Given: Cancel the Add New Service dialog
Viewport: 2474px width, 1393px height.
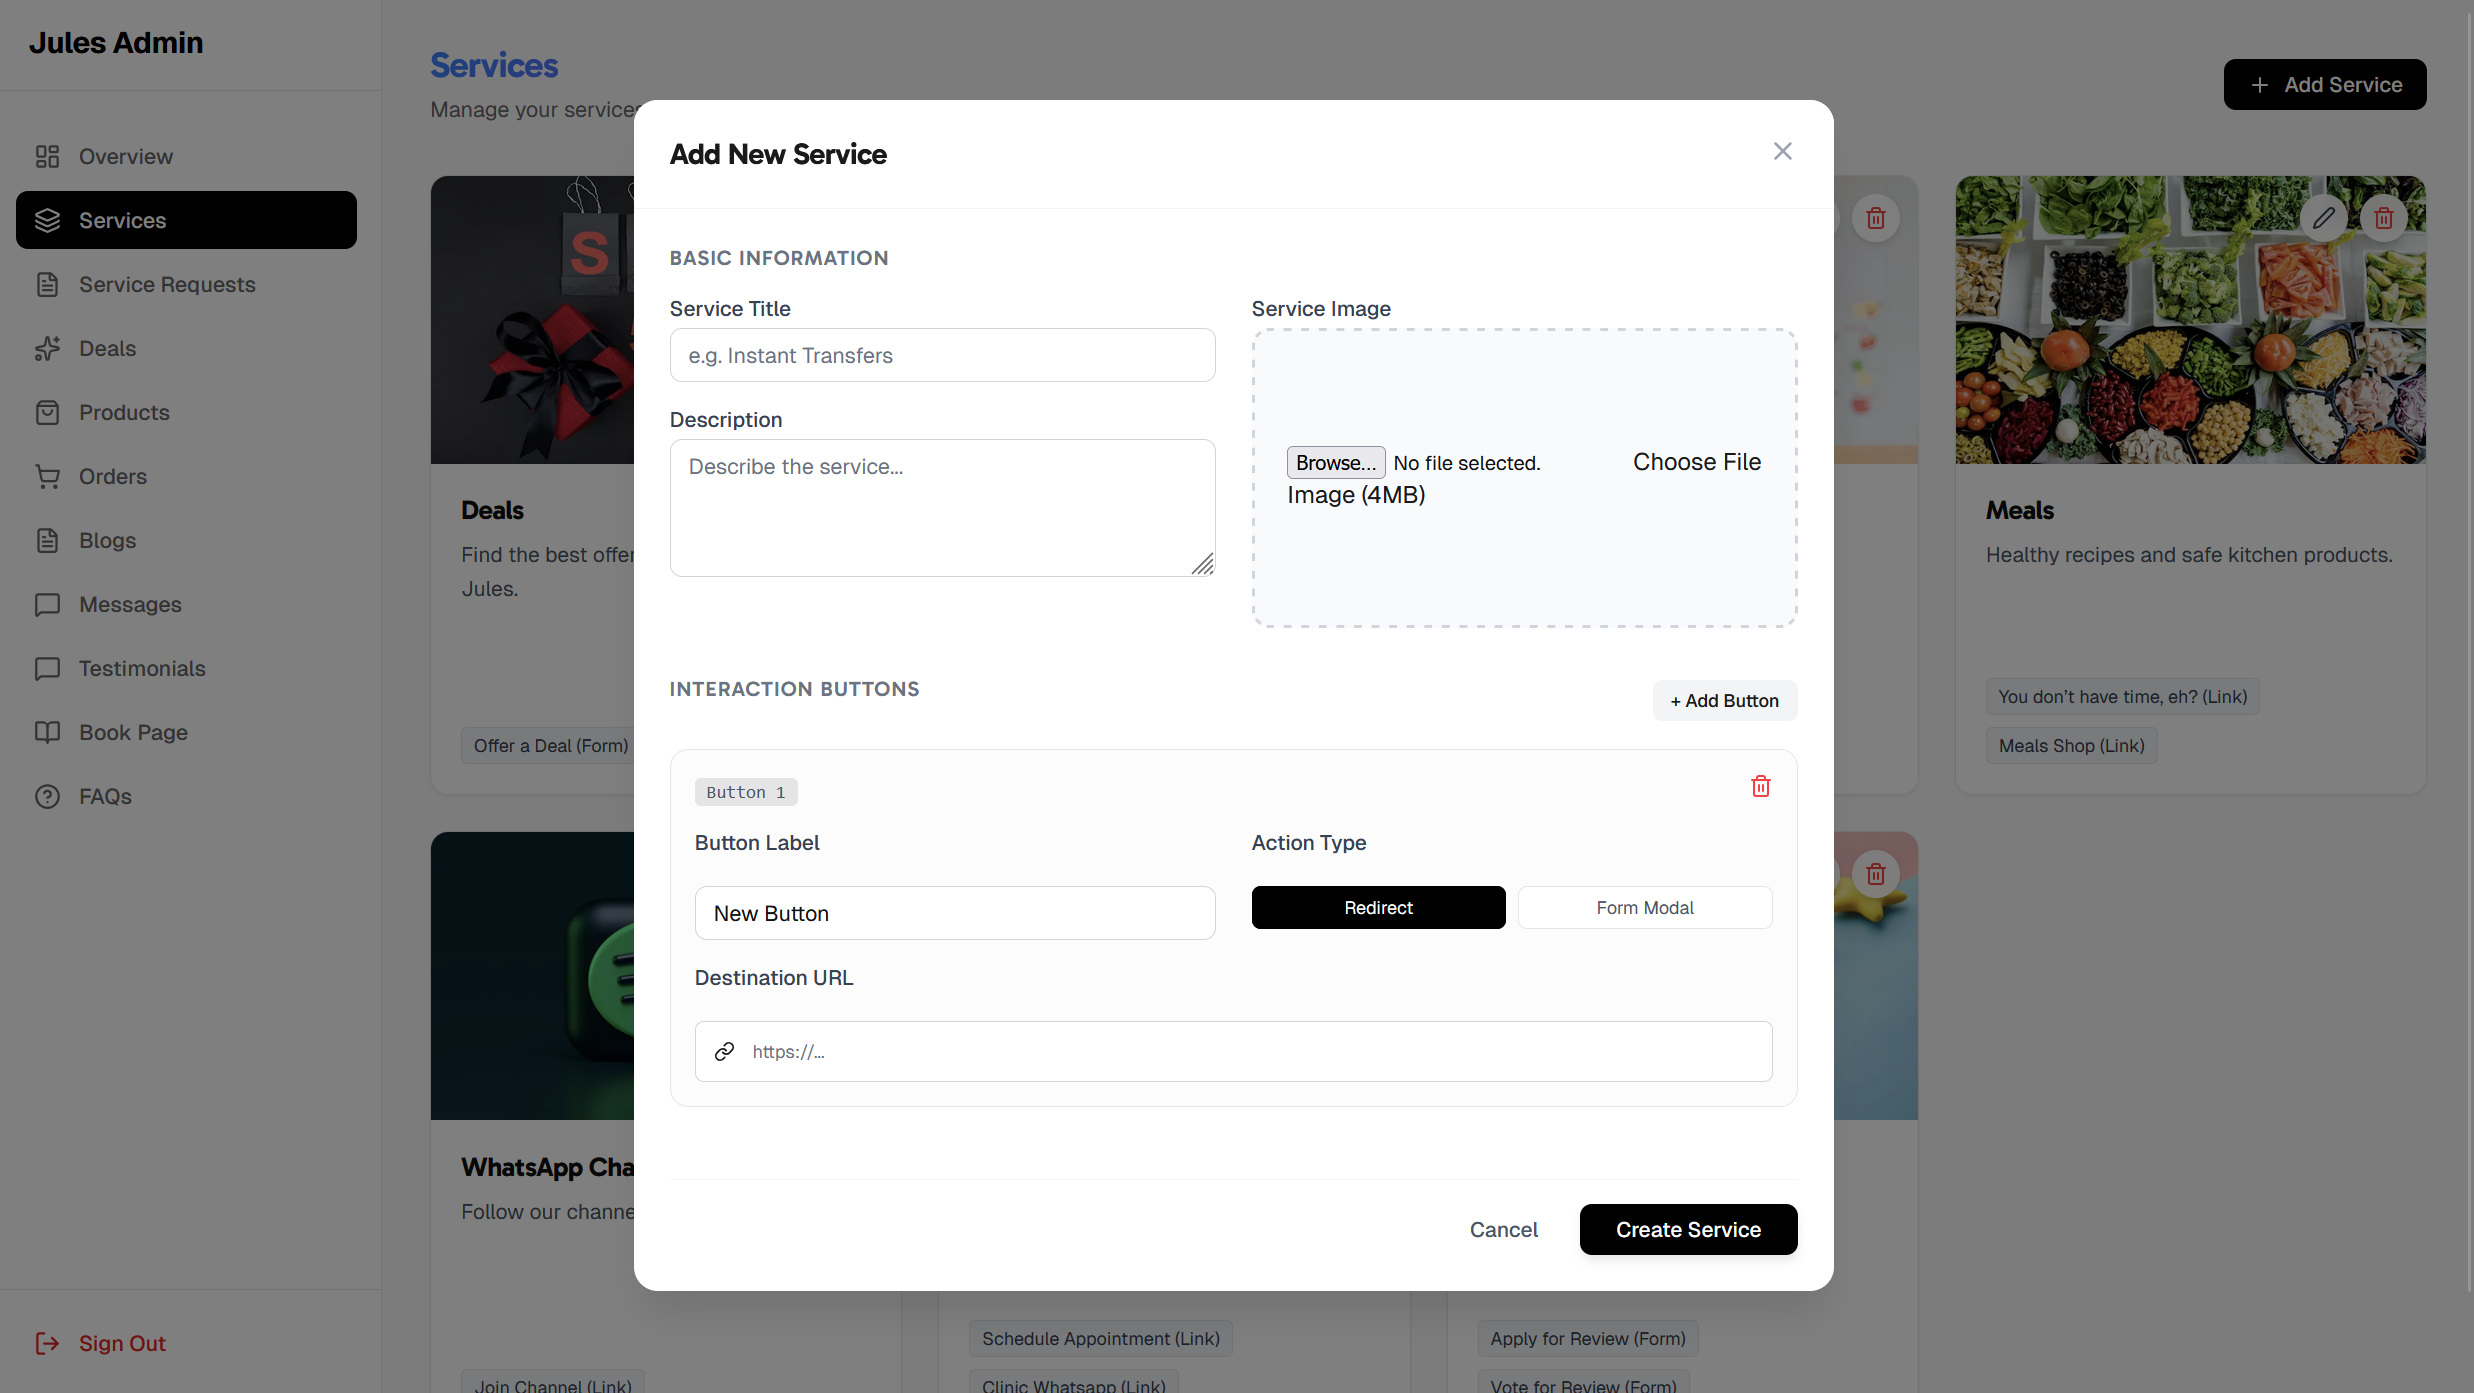Looking at the screenshot, I should coord(1503,1229).
